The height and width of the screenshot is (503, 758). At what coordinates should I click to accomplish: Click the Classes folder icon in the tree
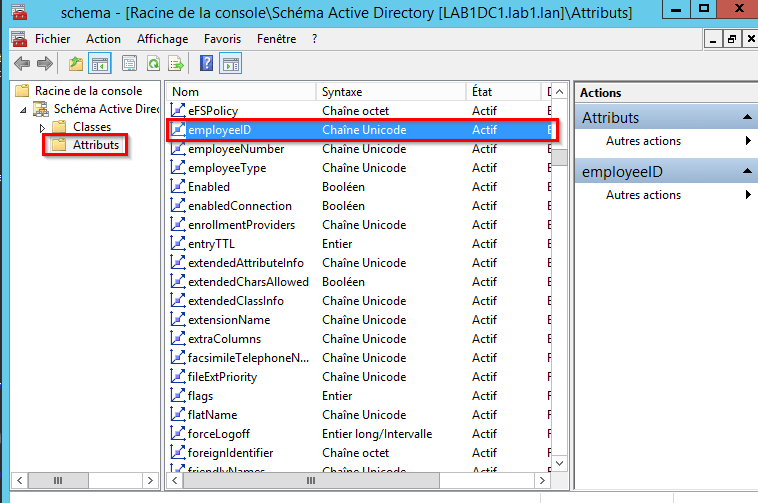click(59, 127)
